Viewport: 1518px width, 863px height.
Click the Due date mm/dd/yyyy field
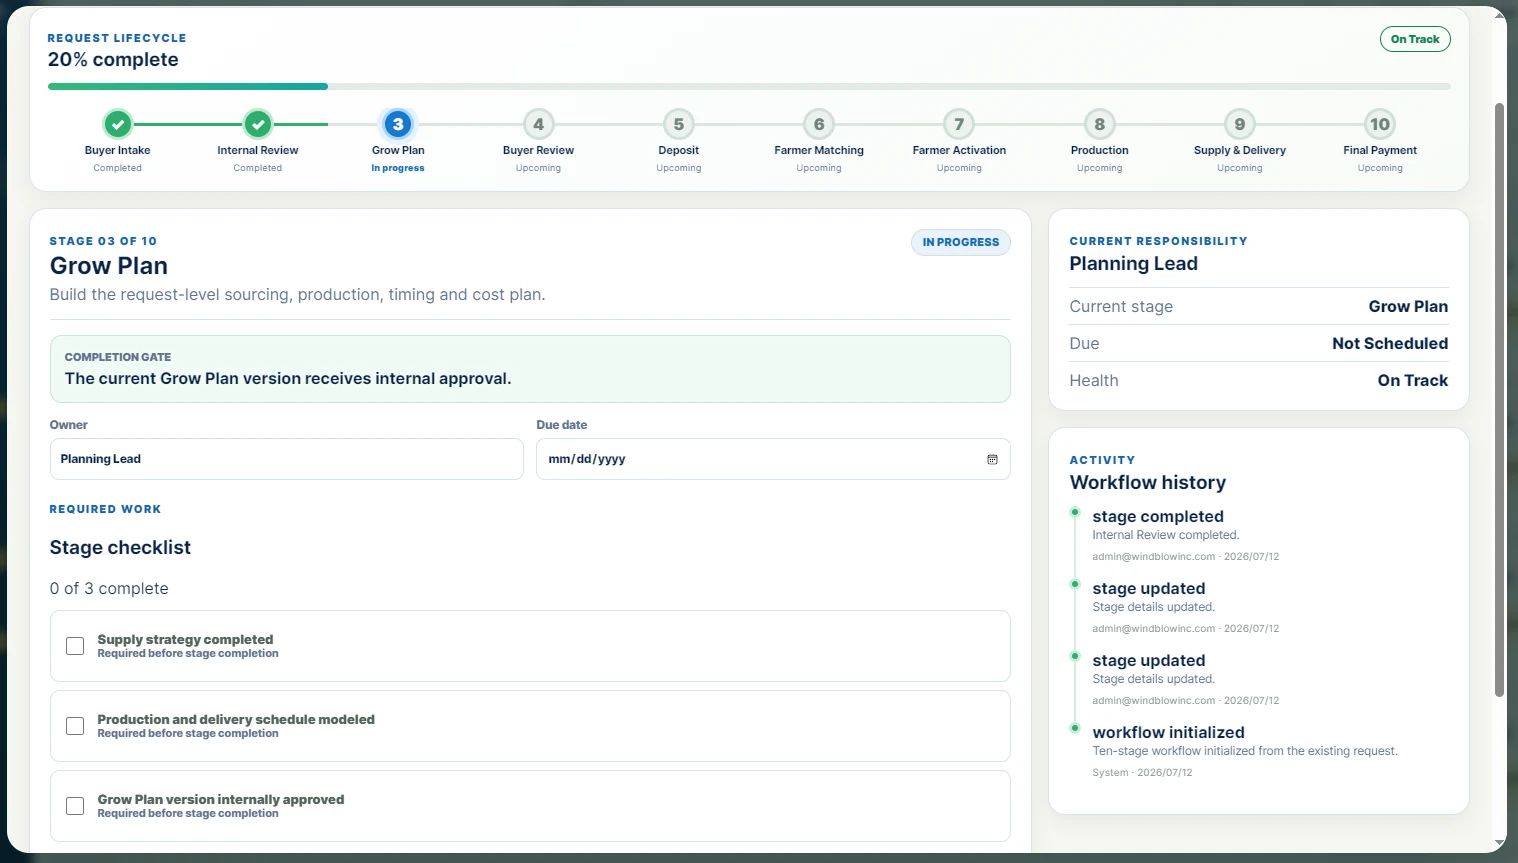(773, 459)
